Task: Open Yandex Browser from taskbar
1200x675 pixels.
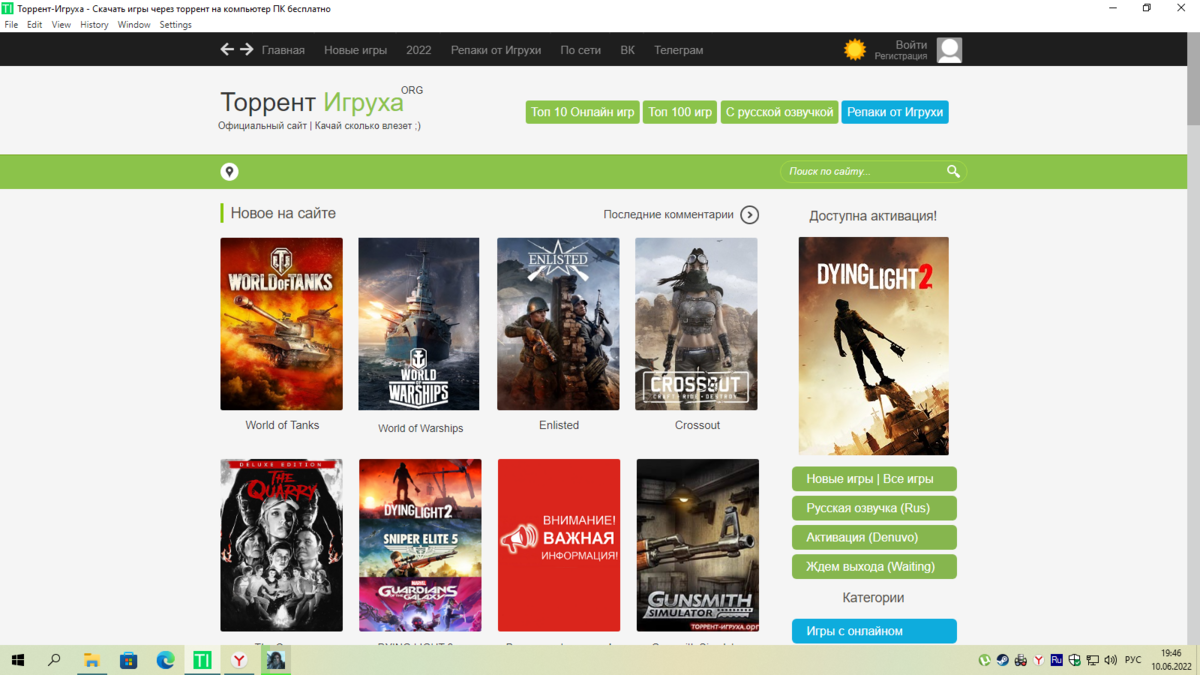Action: tap(239, 660)
